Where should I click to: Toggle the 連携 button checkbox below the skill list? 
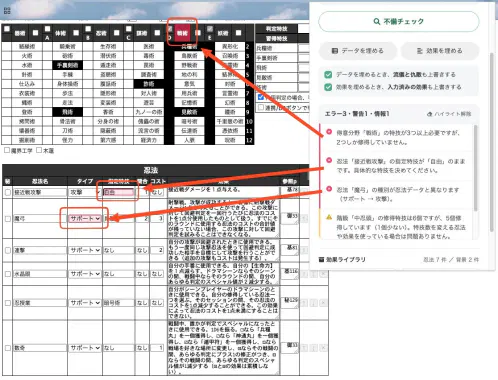261,107
